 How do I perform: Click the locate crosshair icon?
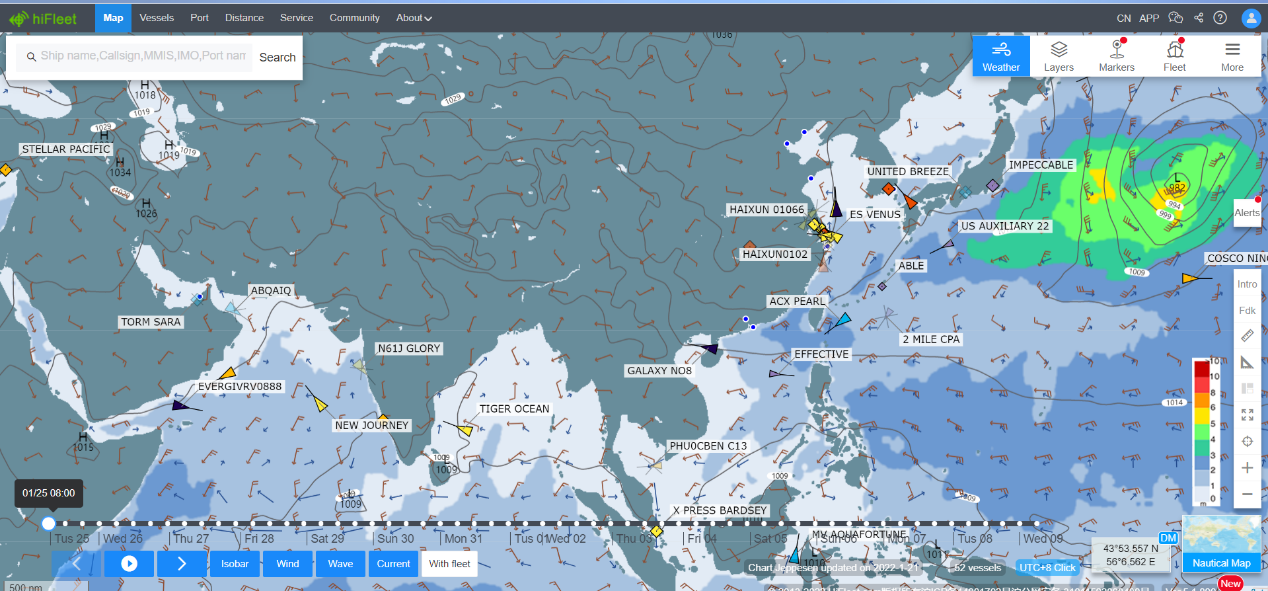point(1247,441)
